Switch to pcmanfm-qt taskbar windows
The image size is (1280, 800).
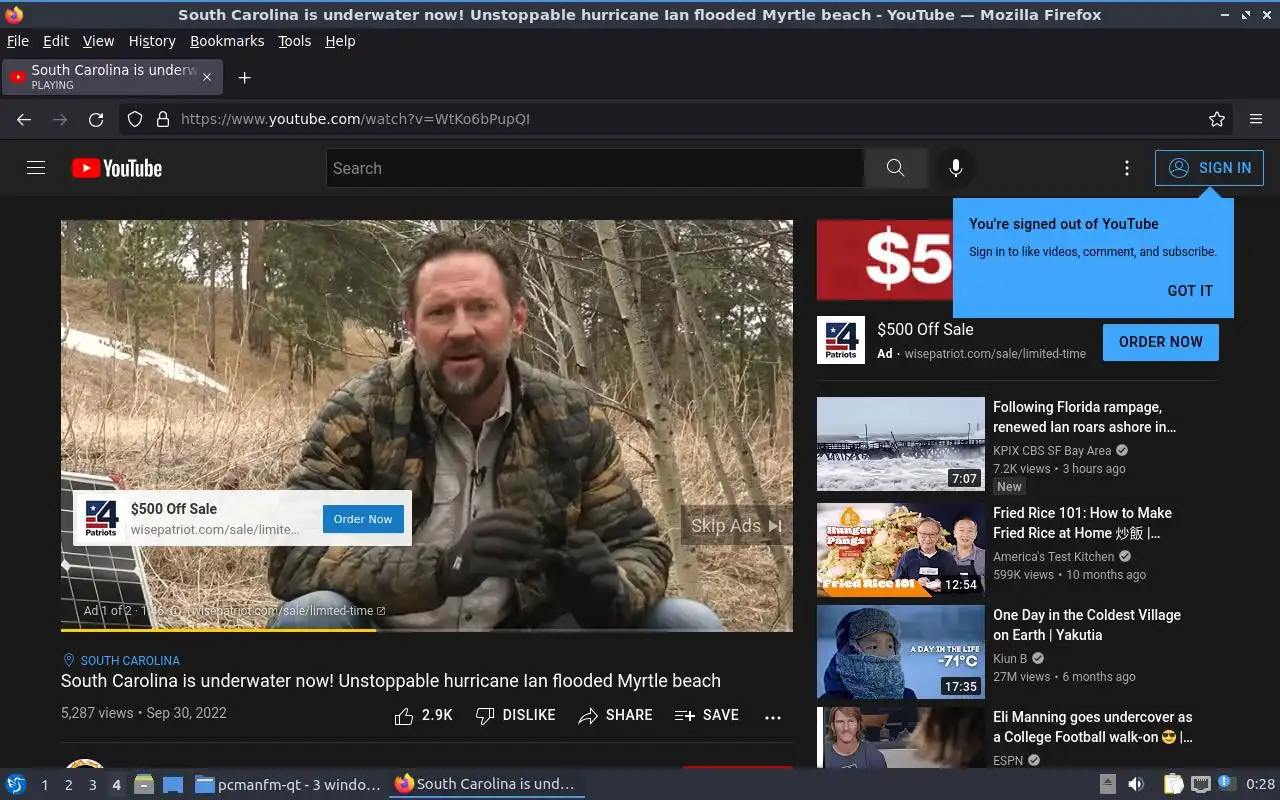(288, 784)
